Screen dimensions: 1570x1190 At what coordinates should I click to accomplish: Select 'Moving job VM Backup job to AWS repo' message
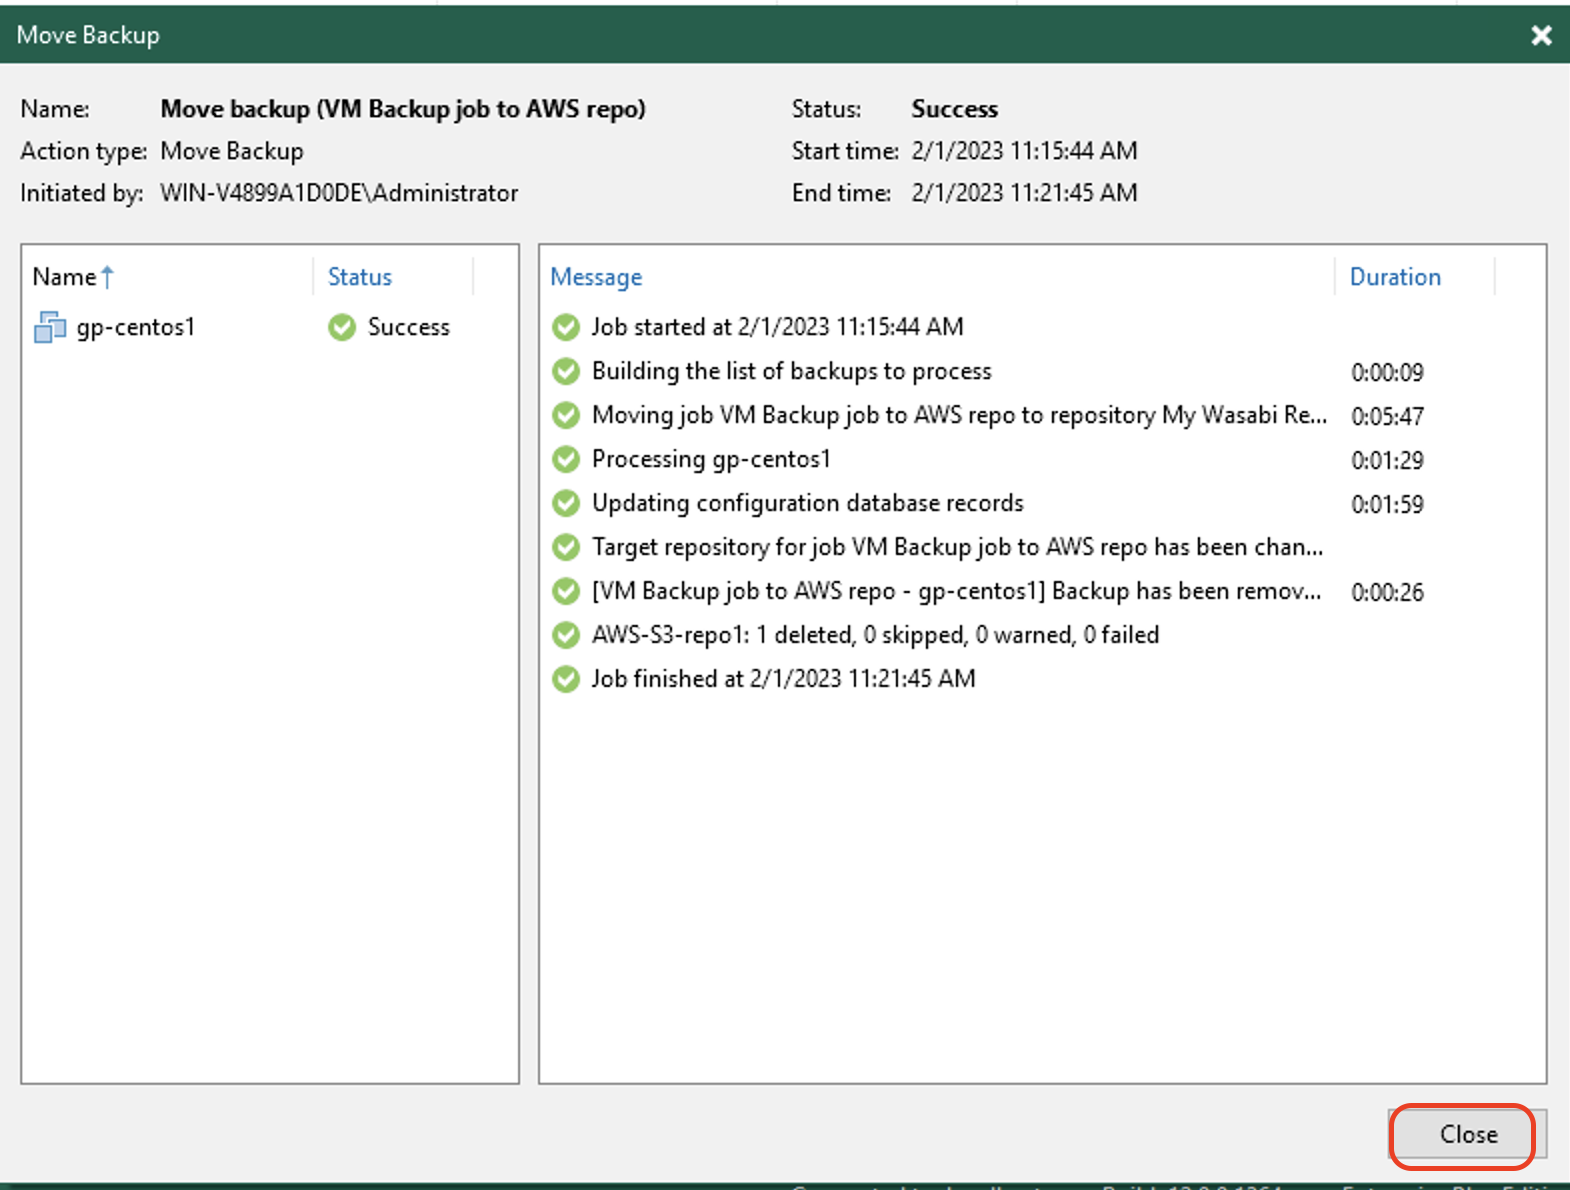[x=959, y=415]
